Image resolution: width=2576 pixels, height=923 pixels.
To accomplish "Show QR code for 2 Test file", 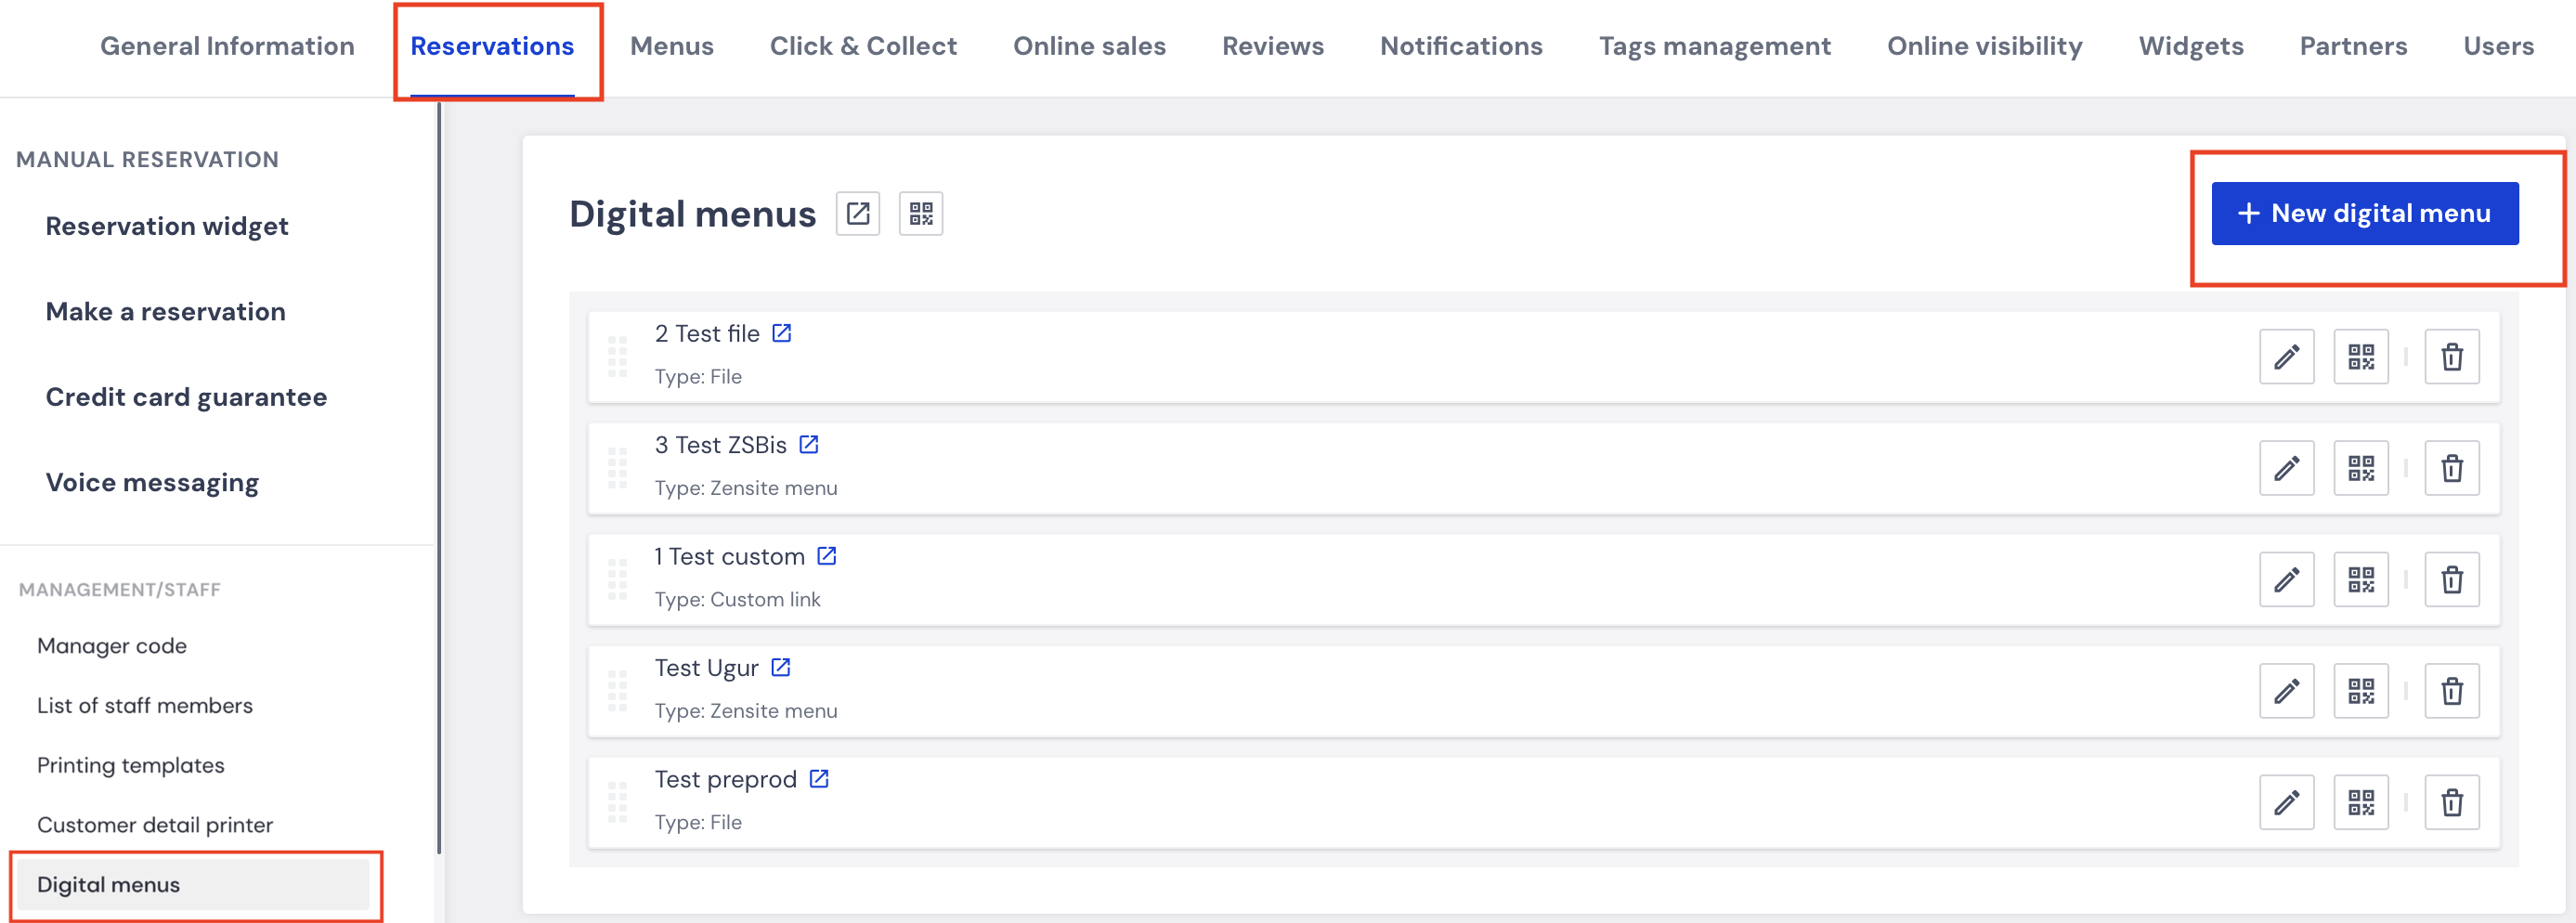I will (x=2362, y=357).
